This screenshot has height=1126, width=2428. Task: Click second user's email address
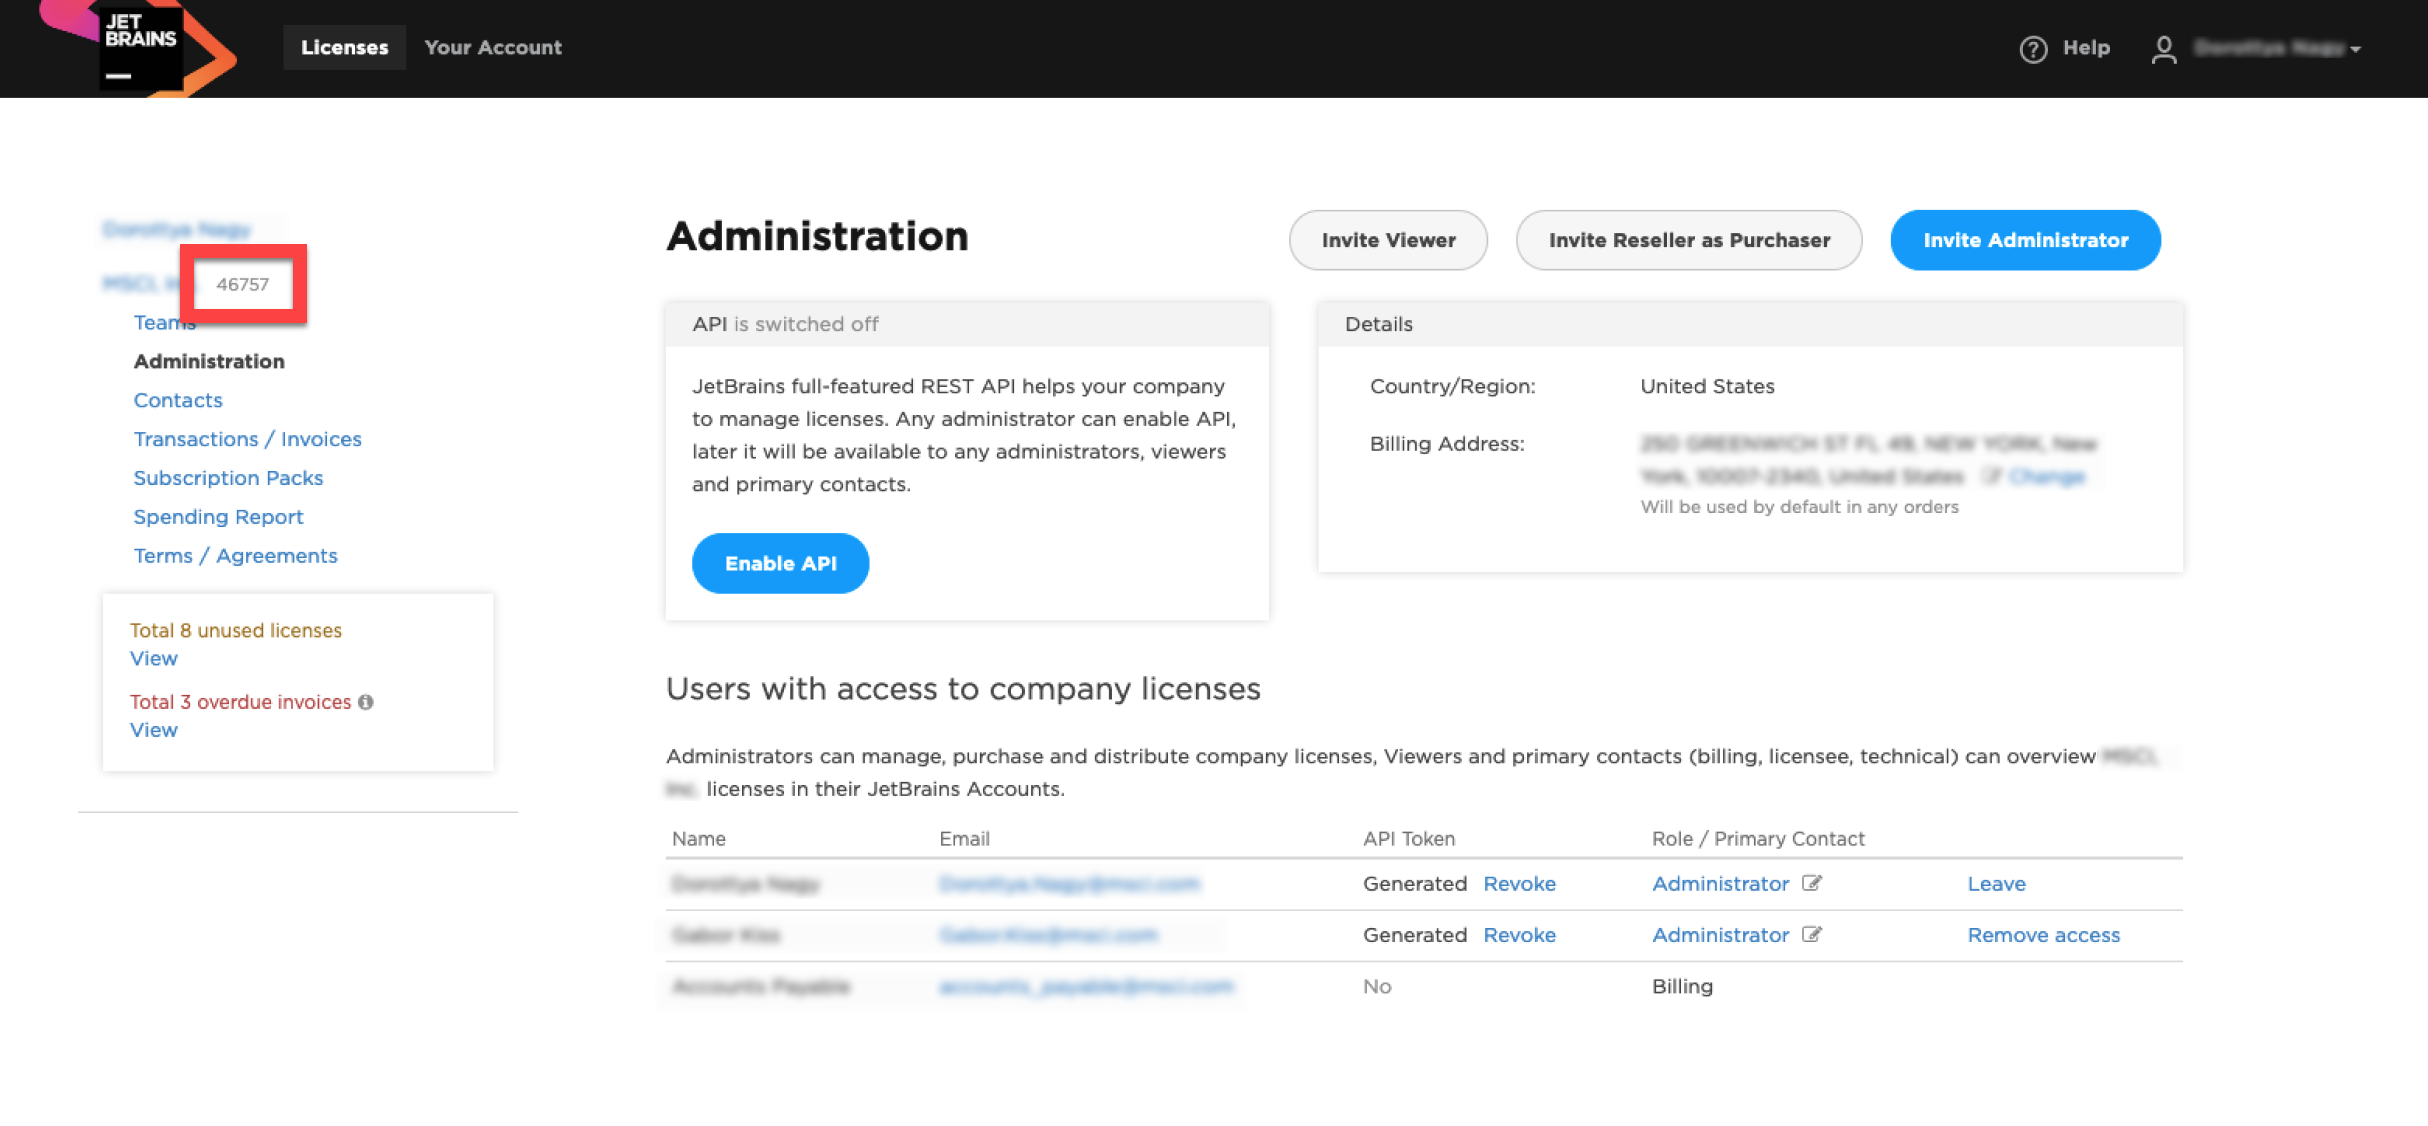coord(1048,934)
